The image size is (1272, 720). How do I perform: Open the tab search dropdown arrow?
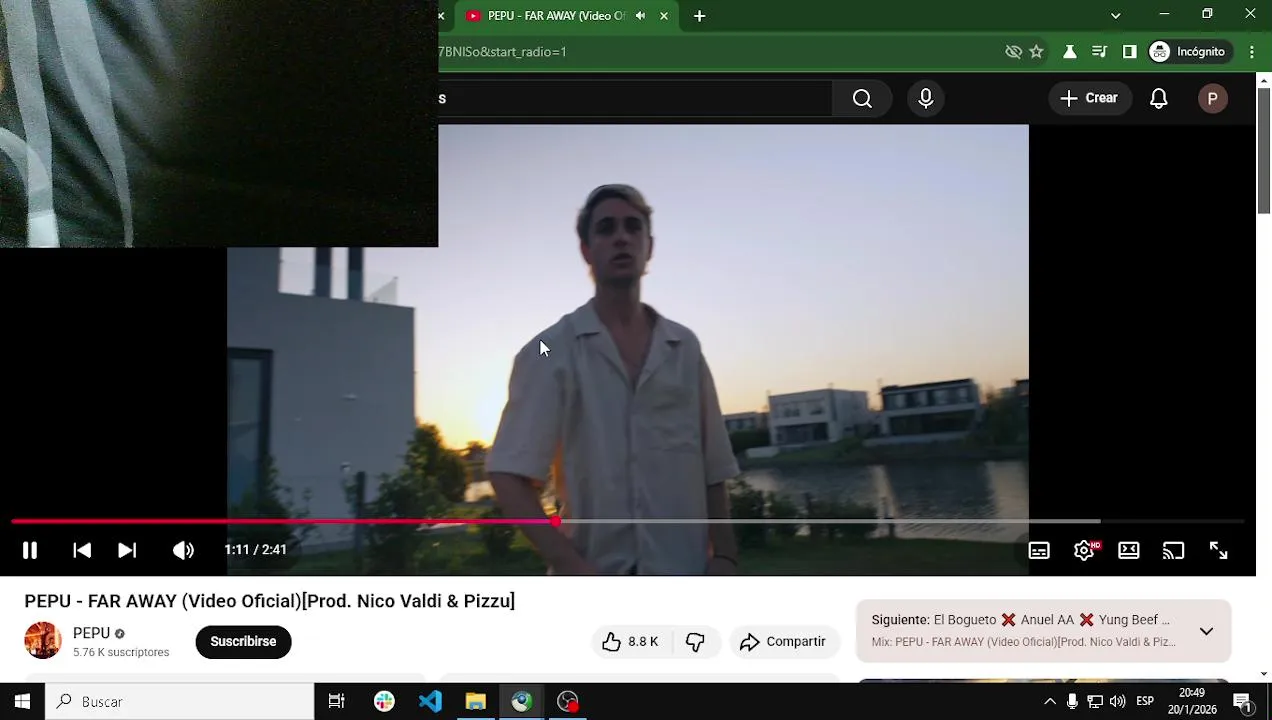[x=1115, y=15]
